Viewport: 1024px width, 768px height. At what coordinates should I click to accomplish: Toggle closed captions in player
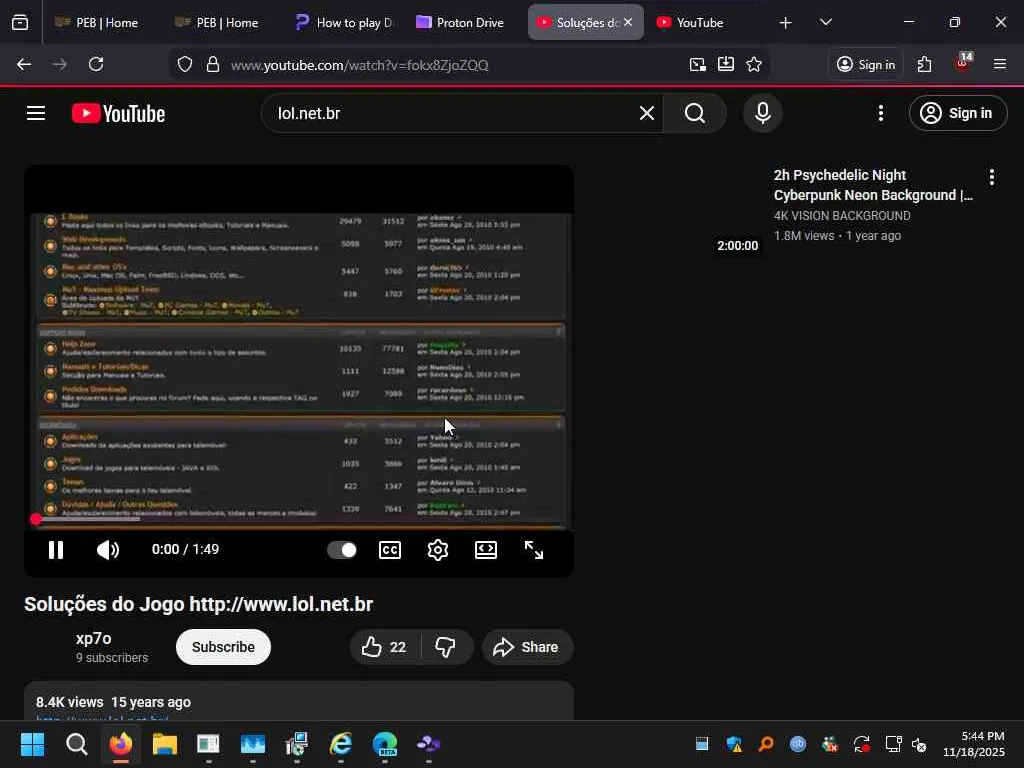[x=390, y=550]
